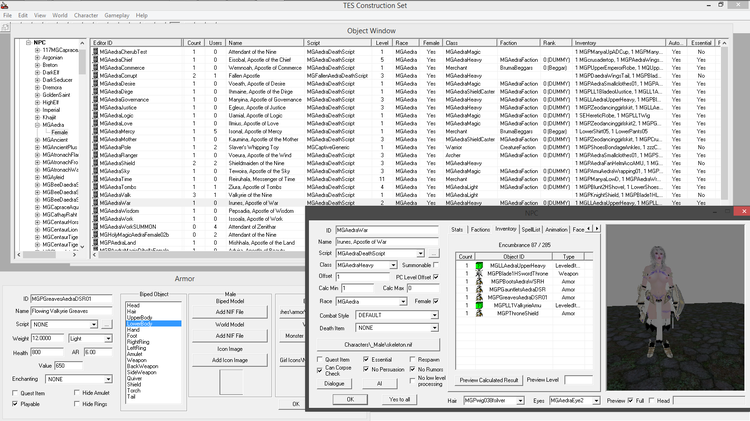
Task: Click Add NIF File under Biped Model
Action: 230,312
